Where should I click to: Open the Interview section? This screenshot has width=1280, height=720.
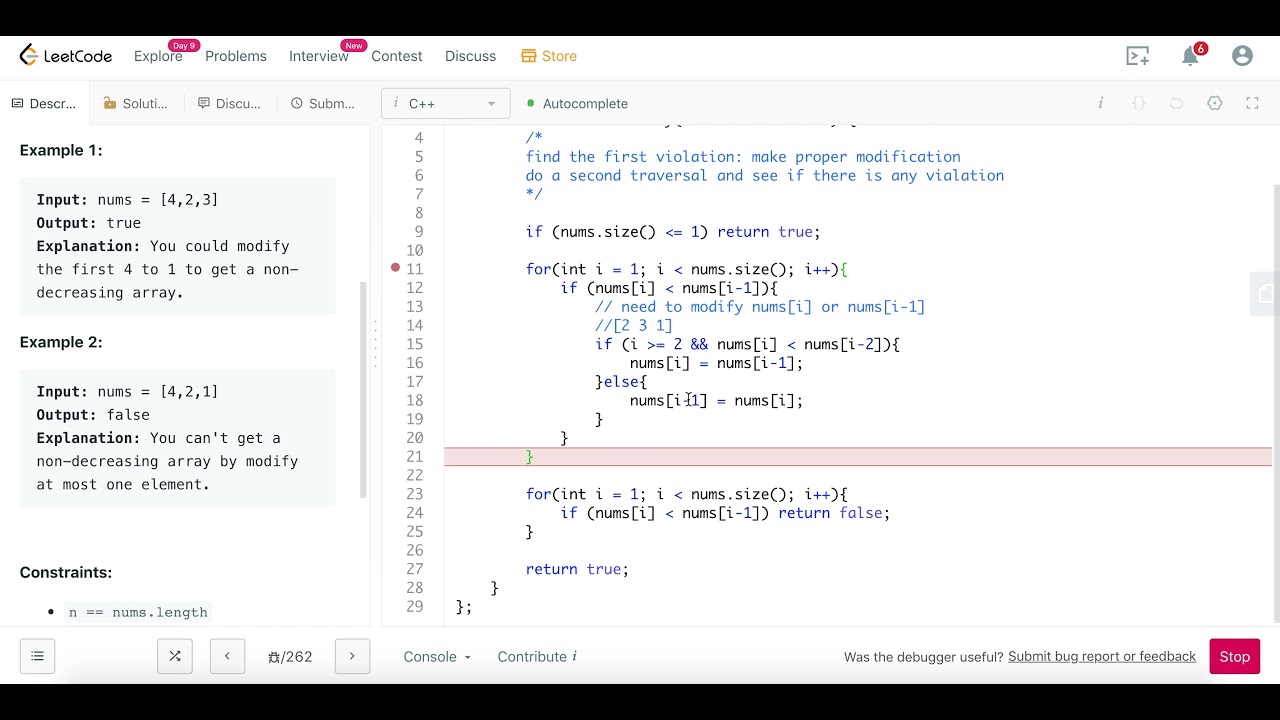coord(318,56)
